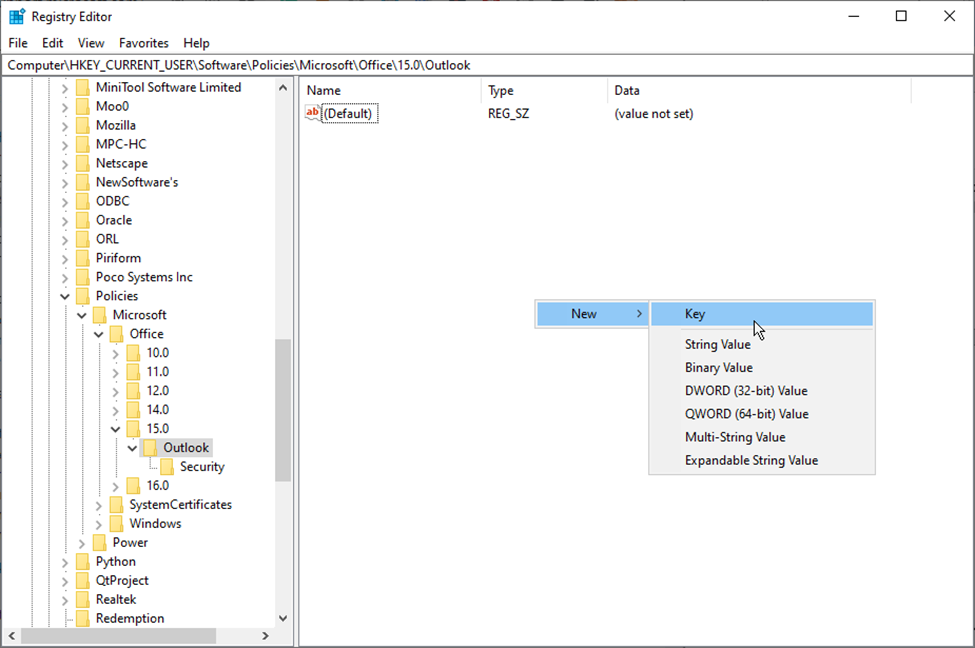Click the MiniTool Software Limited folder icon

point(83,88)
